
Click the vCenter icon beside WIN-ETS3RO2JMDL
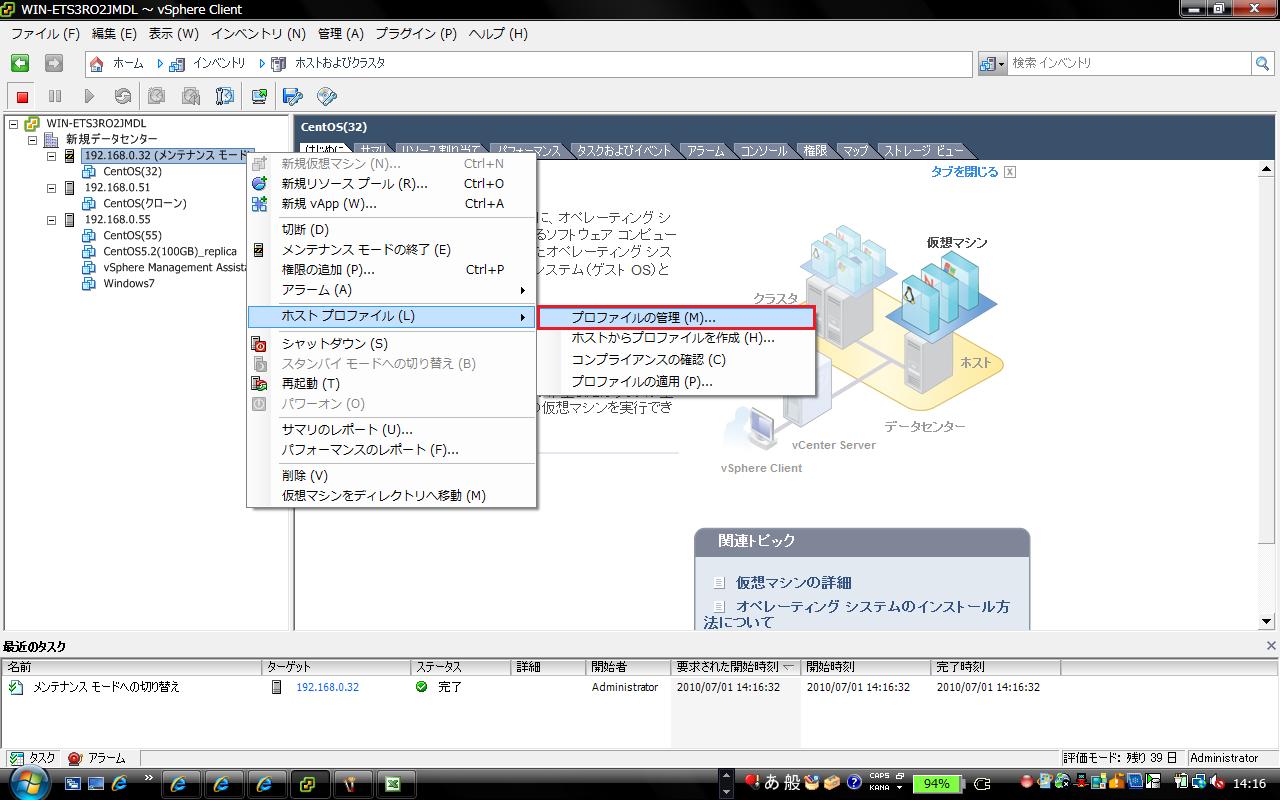point(32,124)
